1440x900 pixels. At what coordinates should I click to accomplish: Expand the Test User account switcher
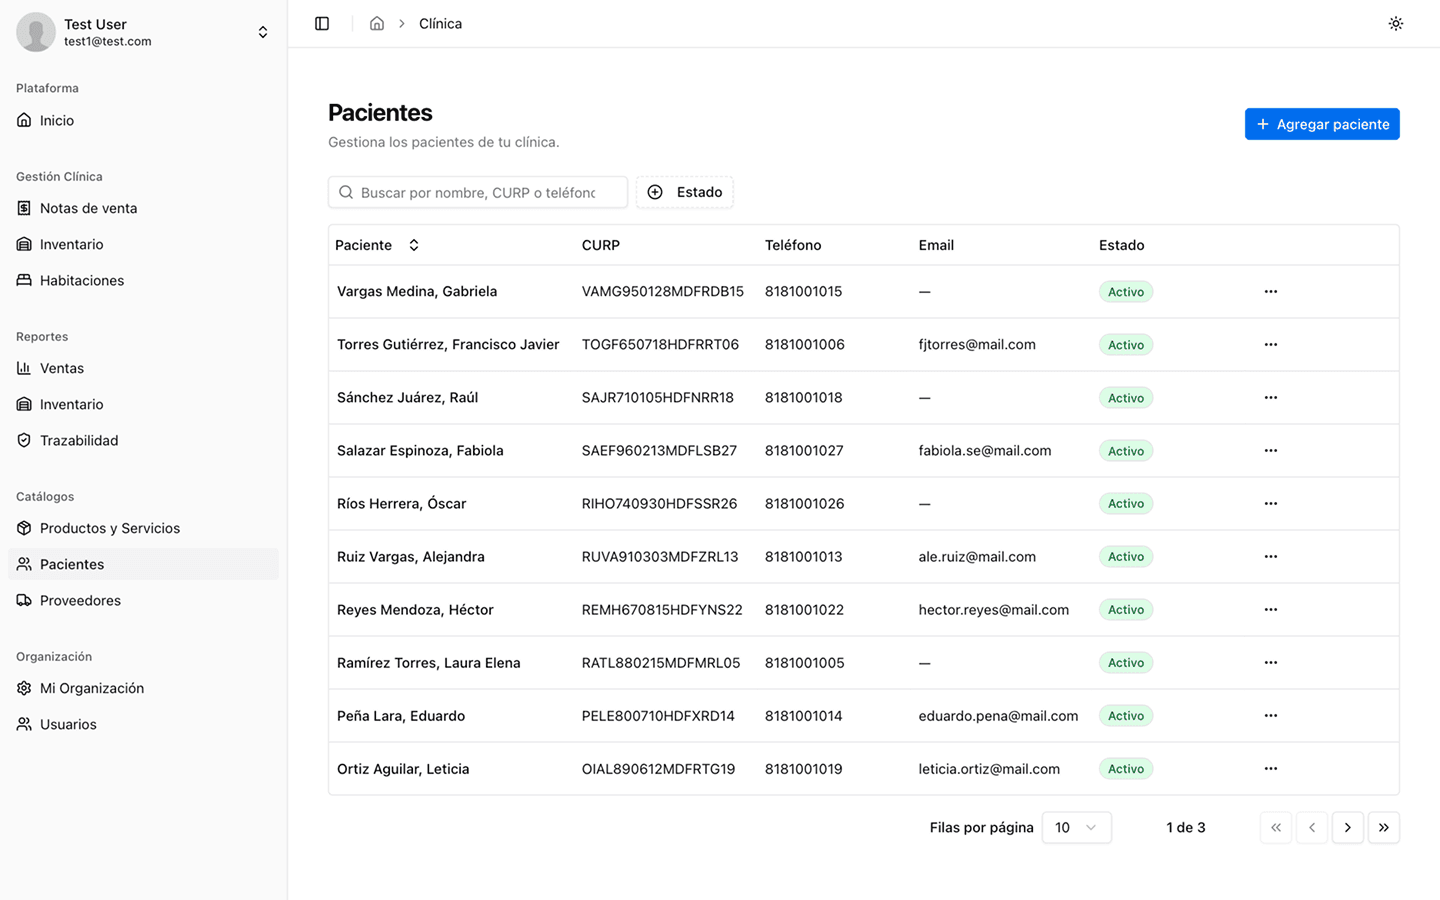point(262,32)
